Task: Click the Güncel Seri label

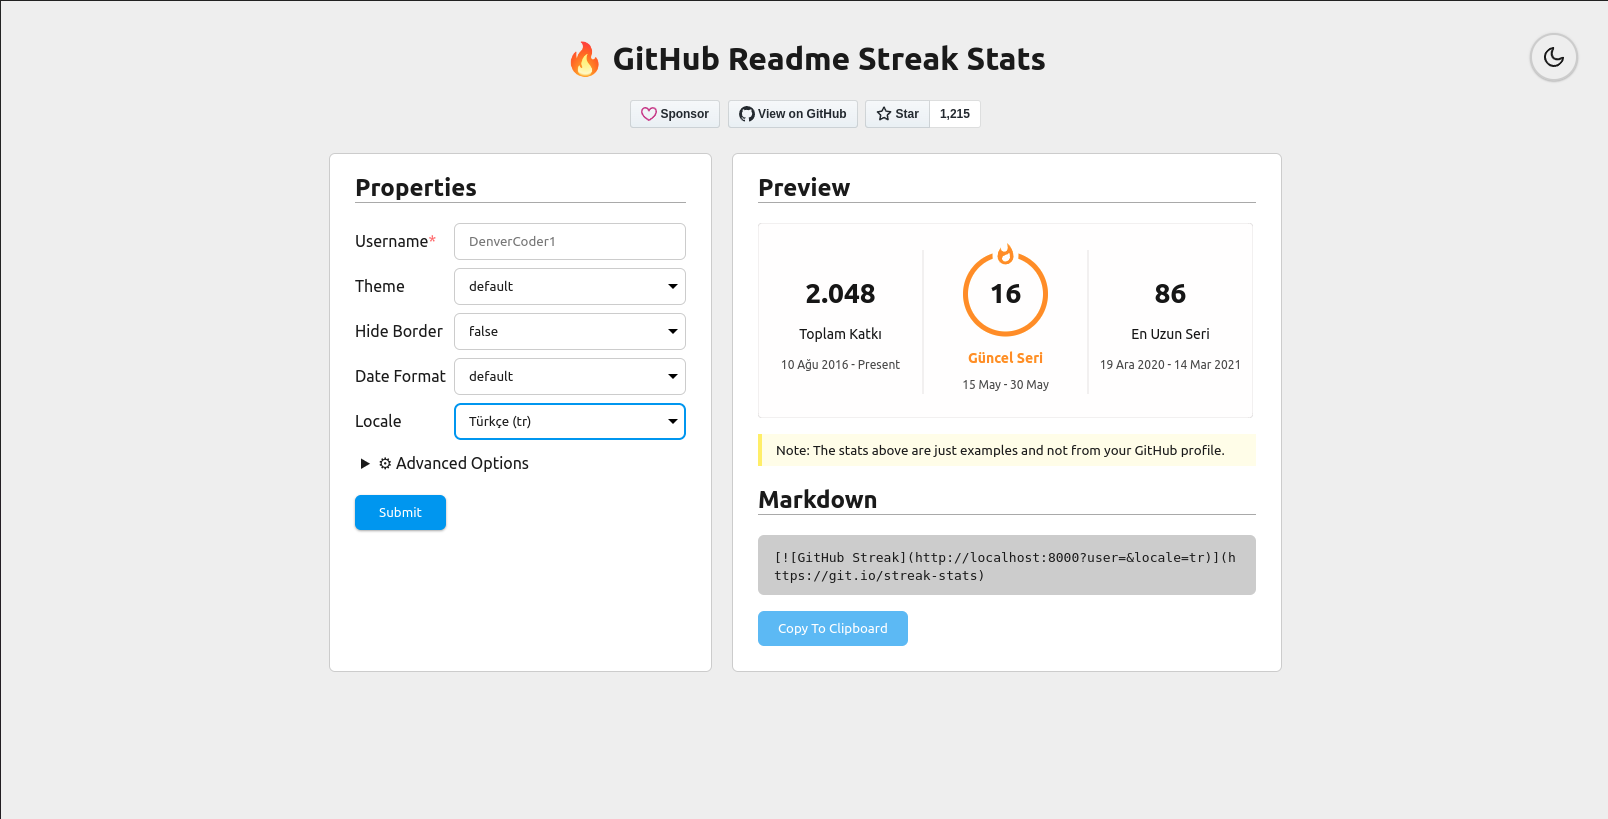Action: pyautogui.click(x=1005, y=358)
